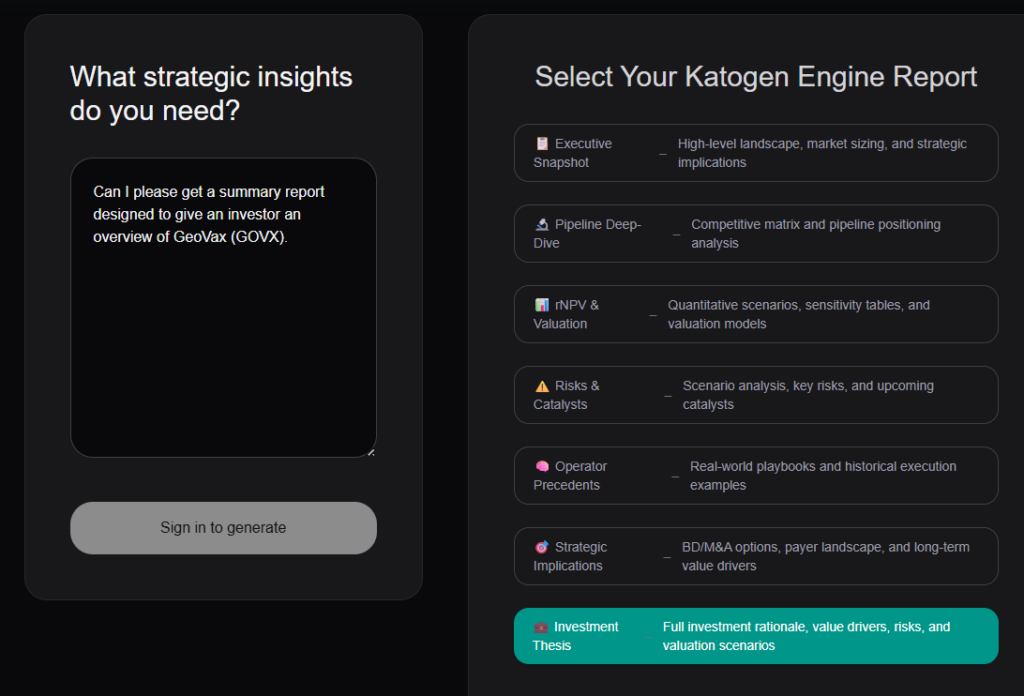Select the highlighted Investment Thesis report
Image resolution: width=1024 pixels, height=696 pixels.
click(x=756, y=636)
